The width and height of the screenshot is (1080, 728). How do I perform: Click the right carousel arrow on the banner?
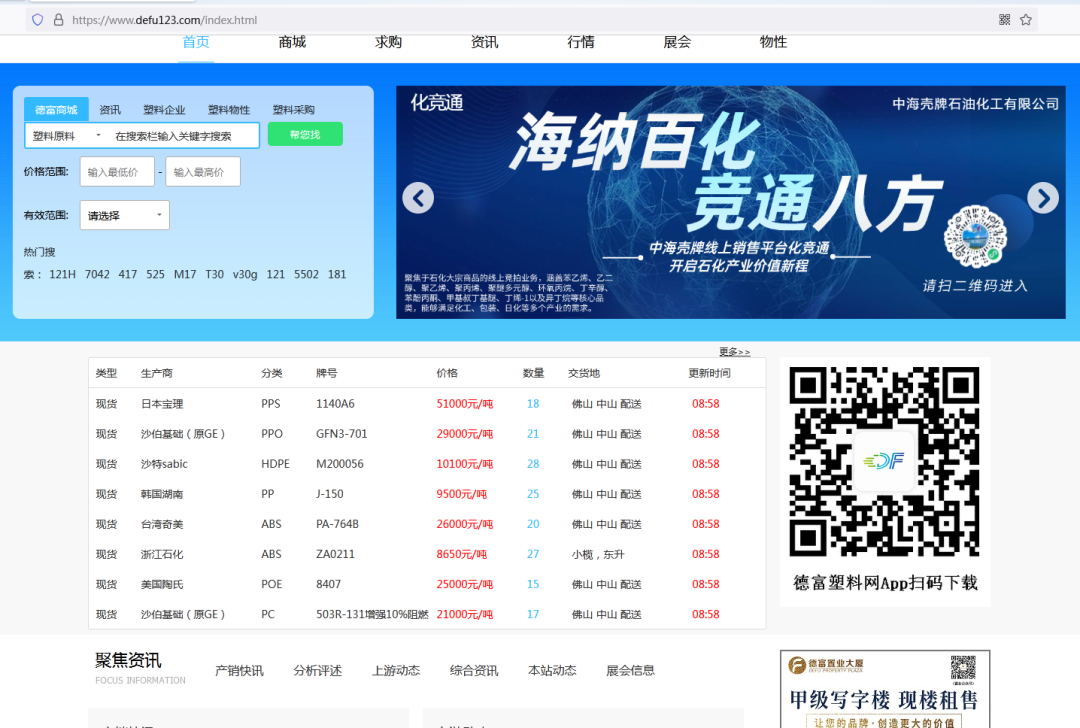(1042, 198)
